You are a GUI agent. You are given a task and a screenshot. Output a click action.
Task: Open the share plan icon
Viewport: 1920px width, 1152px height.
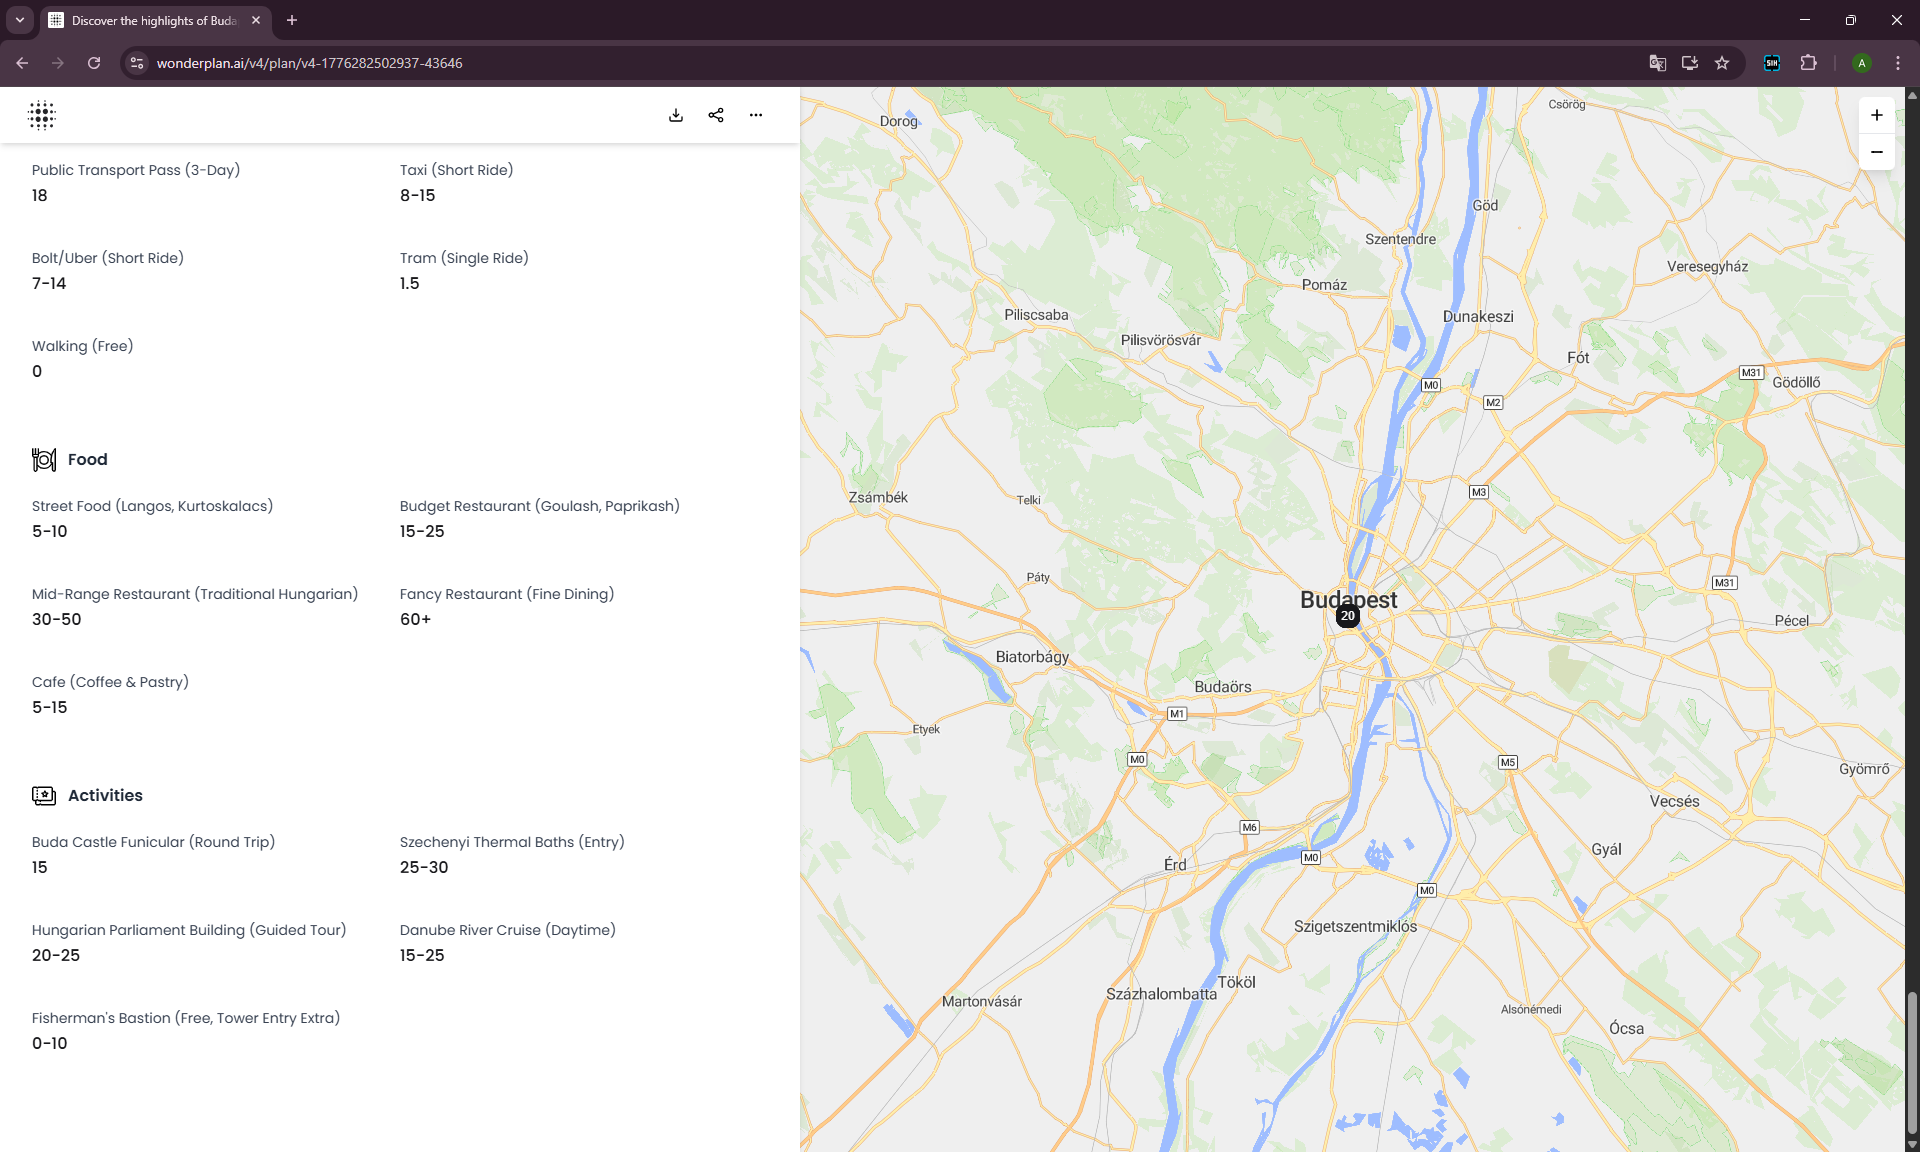pos(716,115)
